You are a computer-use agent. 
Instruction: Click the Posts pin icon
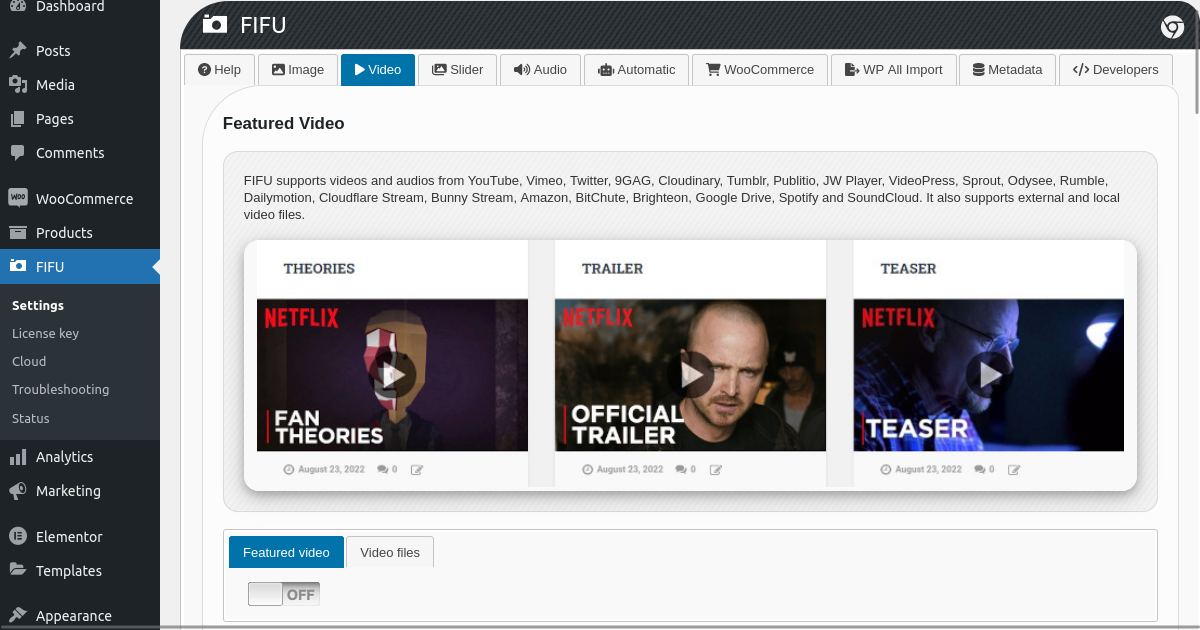[17, 51]
